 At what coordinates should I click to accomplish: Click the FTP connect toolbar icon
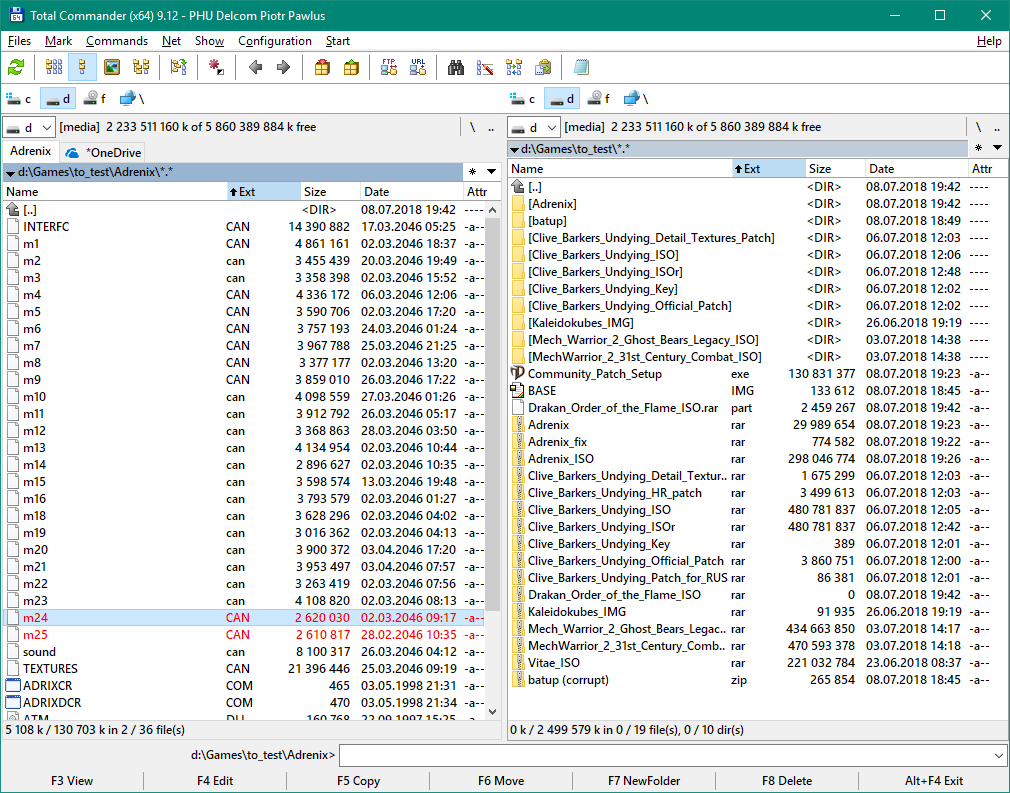click(389, 68)
